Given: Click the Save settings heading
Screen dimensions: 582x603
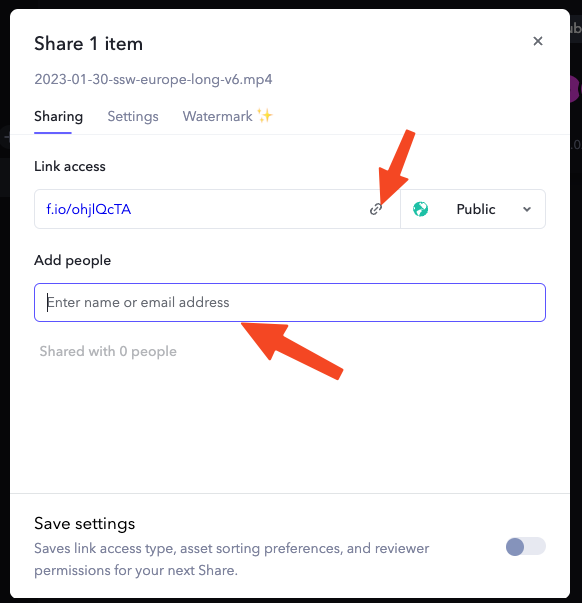Looking at the screenshot, I should pyautogui.click(x=85, y=523).
